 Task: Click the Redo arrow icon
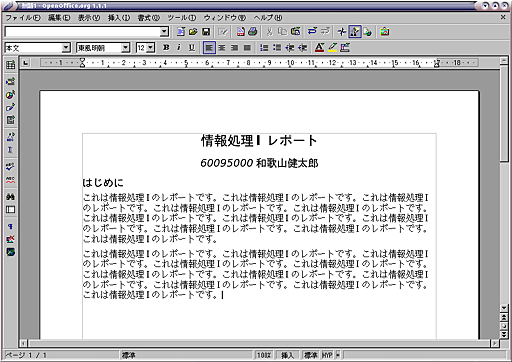325,32
